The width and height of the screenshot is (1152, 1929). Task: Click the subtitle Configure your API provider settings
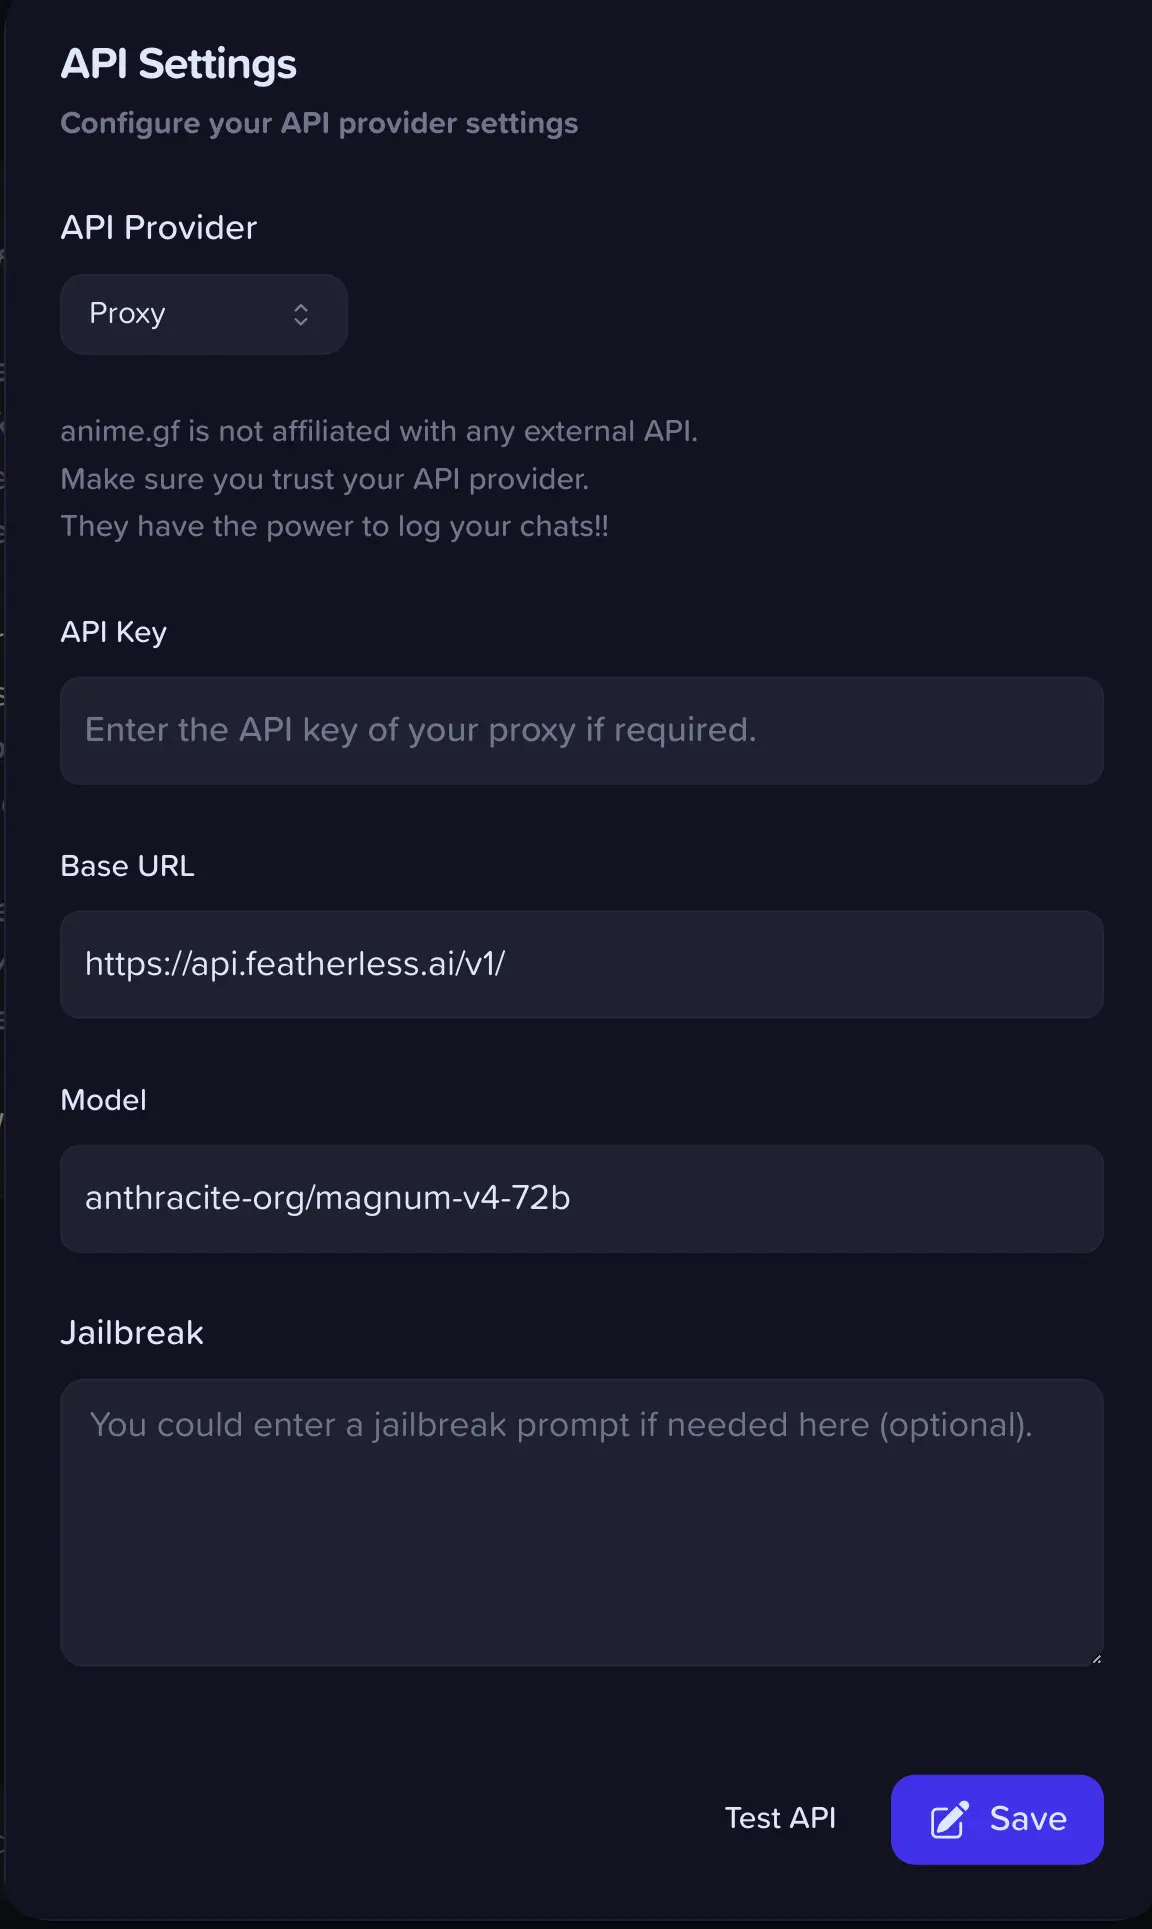(319, 123)
